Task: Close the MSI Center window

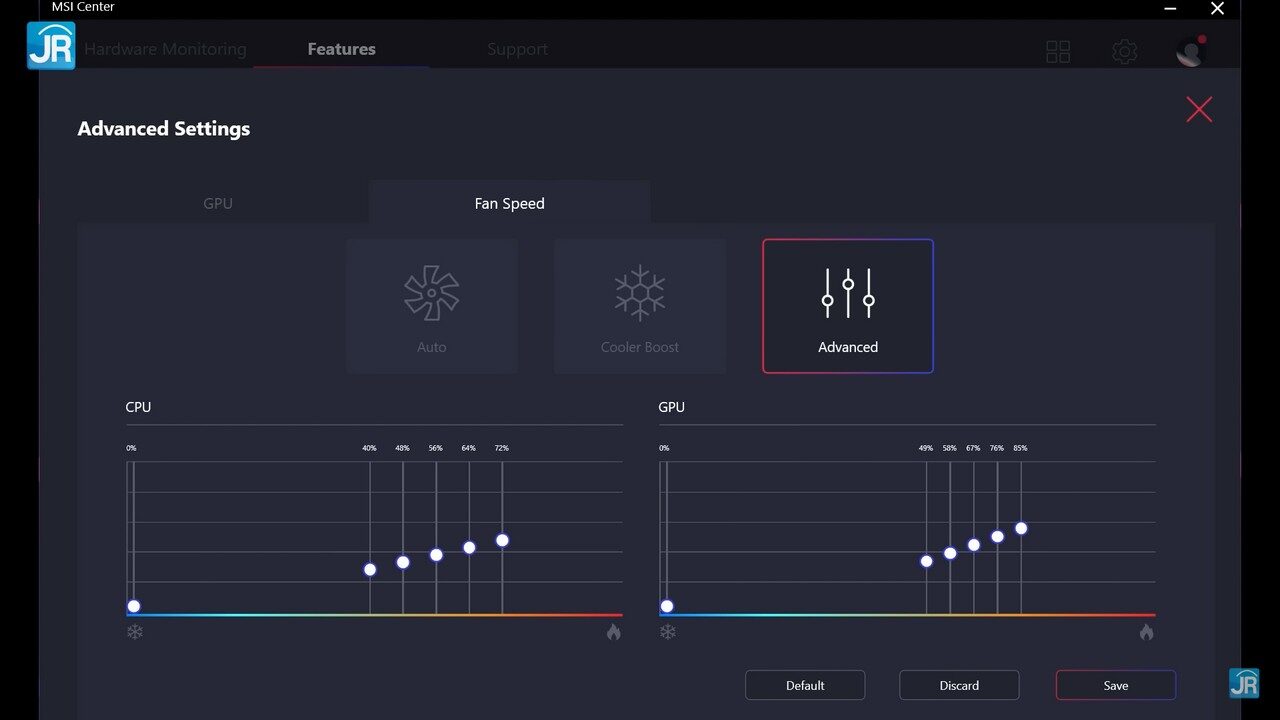Action: 1217,9
